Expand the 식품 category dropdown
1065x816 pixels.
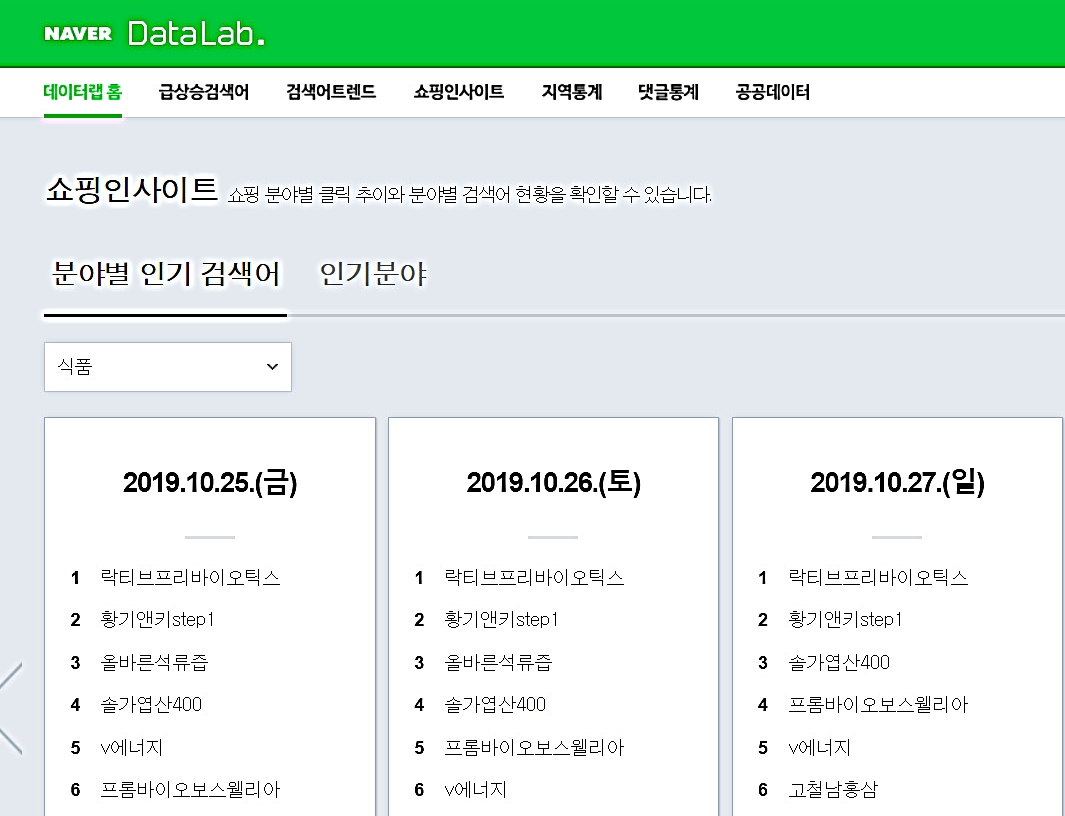pos(168,367)
